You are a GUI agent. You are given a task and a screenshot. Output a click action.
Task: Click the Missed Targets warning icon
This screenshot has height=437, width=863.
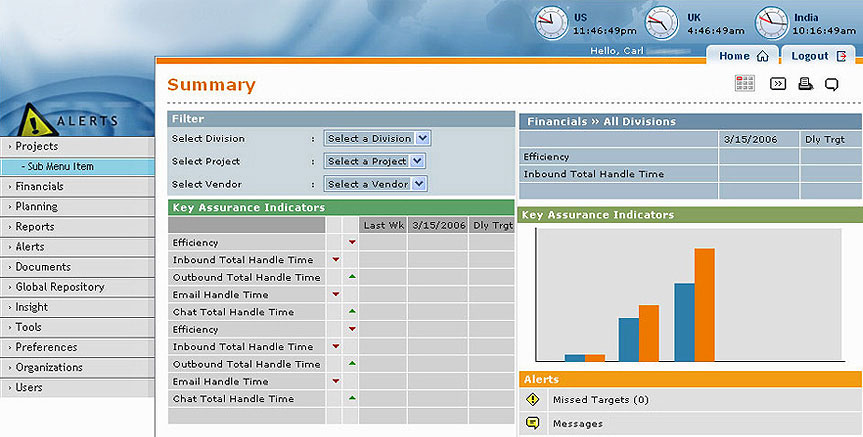[x=532, y=399]
